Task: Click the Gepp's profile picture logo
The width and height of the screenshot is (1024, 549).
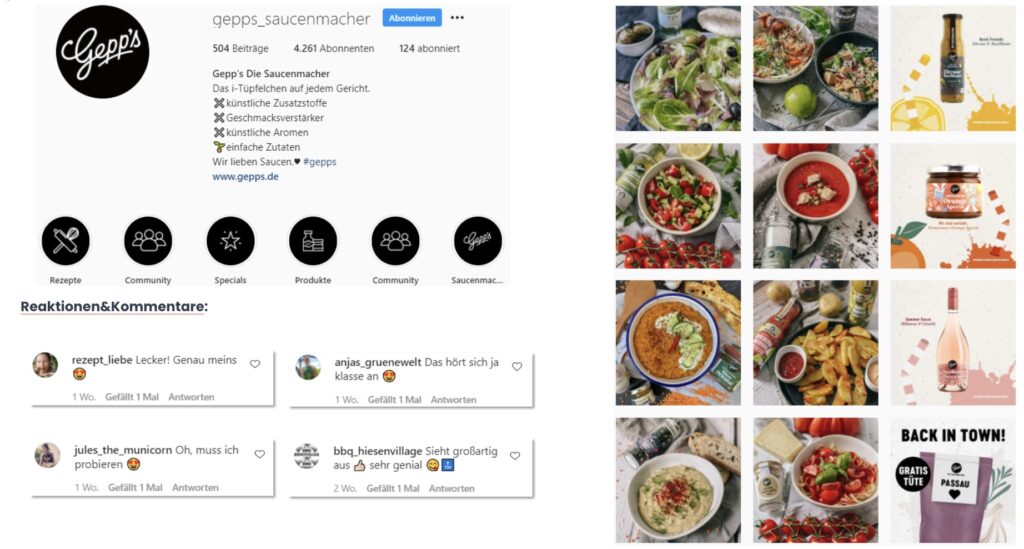Action: tap(103, 52)
